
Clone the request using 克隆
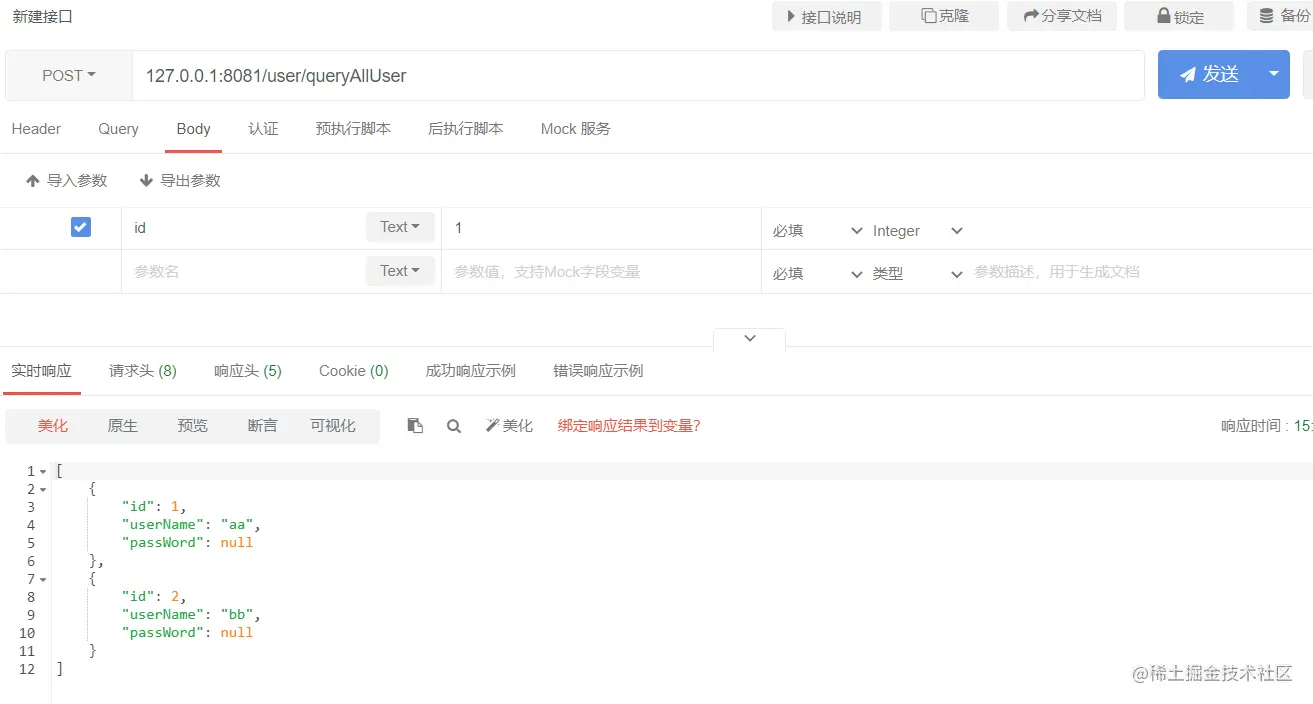click(x=943, y=16)
